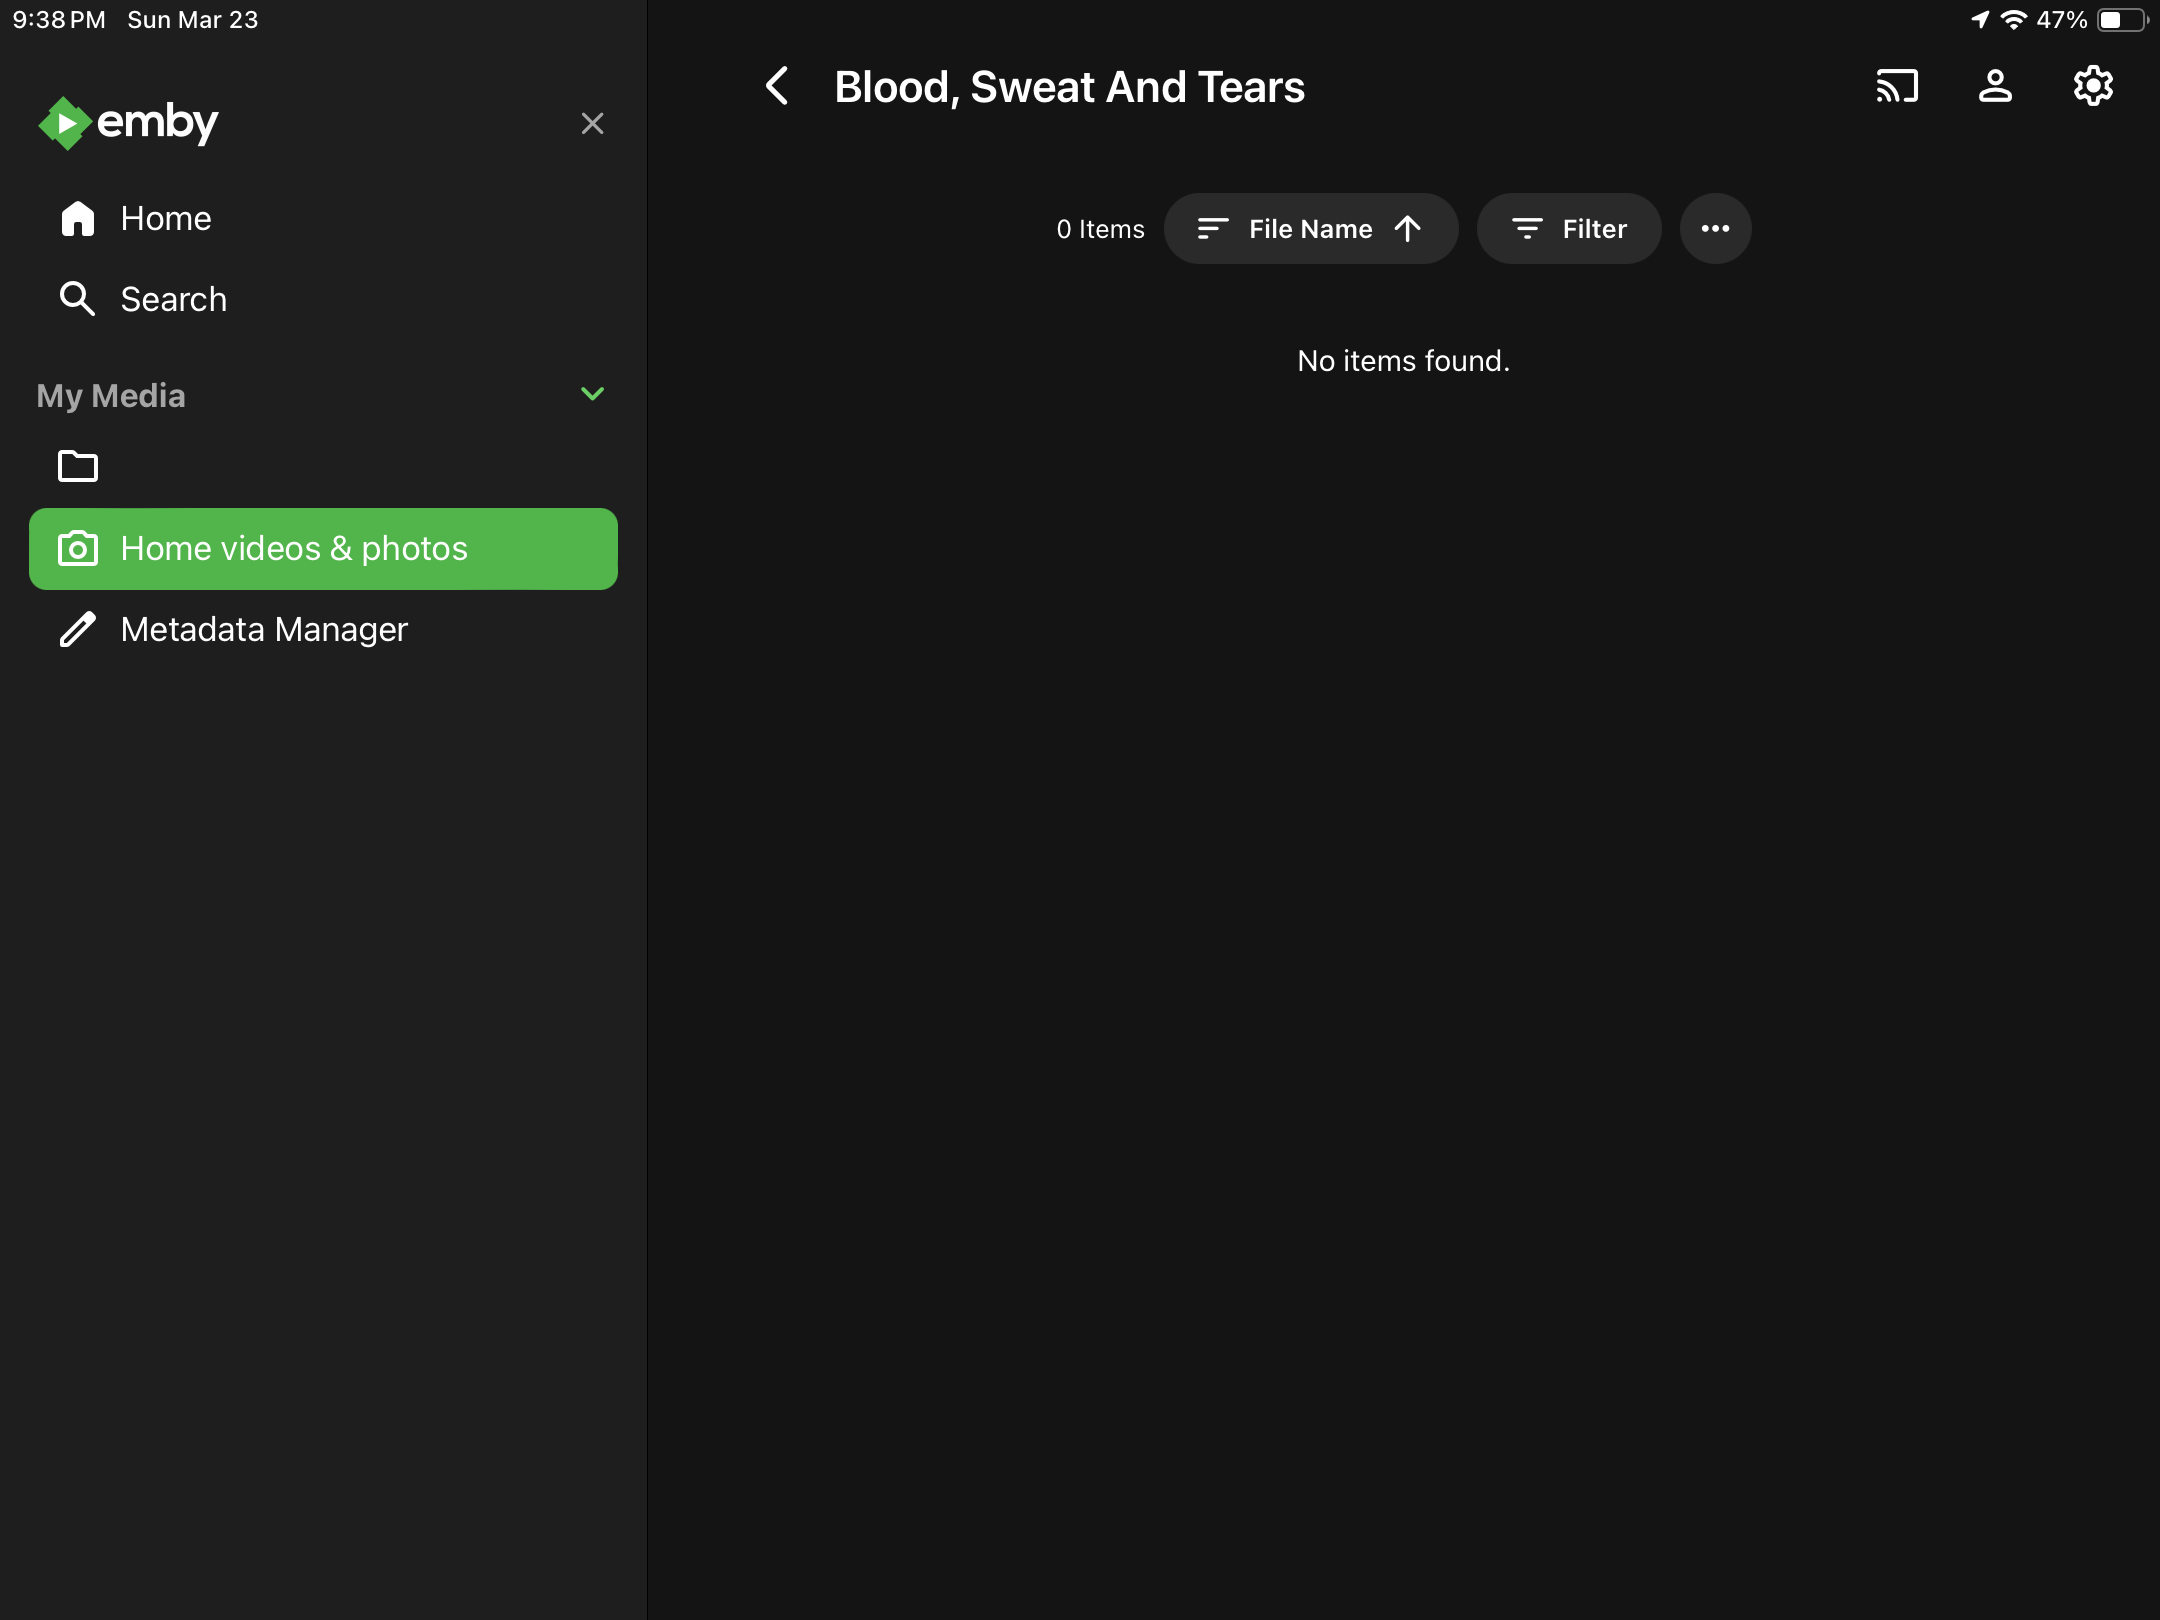The width and height of the screenshot is (2160, 1620).
Task: Click the My Media section header
Action: coord(111,396)
